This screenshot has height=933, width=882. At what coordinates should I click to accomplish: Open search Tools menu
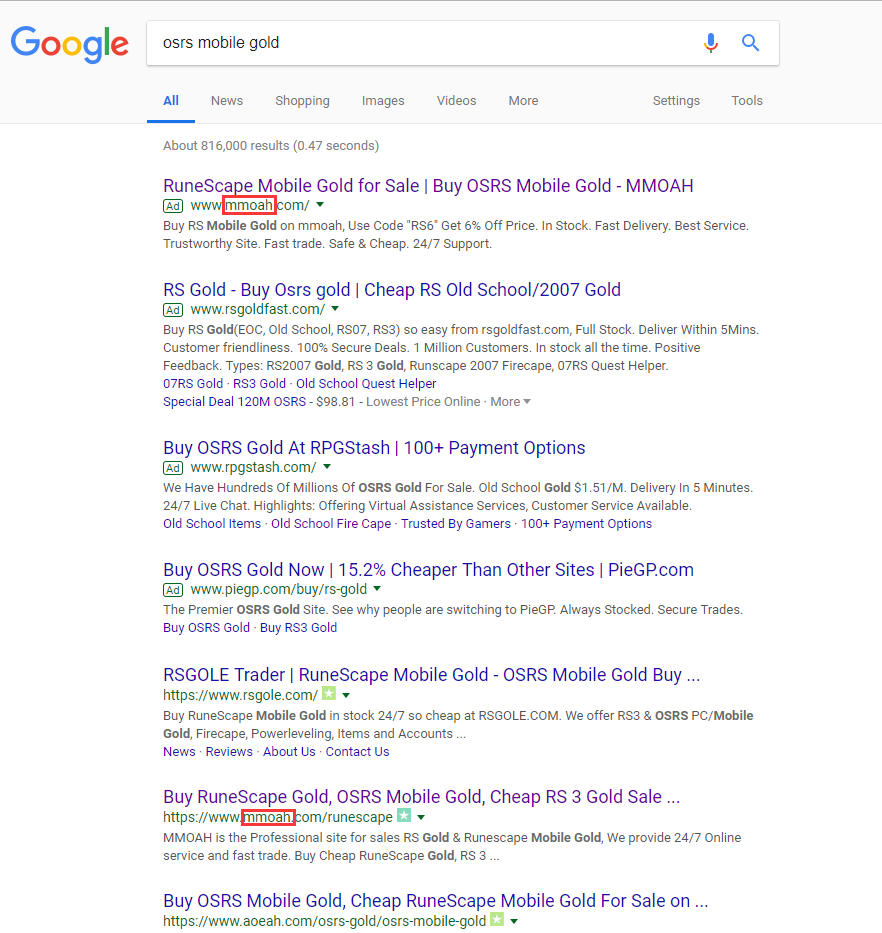[747, 101]
